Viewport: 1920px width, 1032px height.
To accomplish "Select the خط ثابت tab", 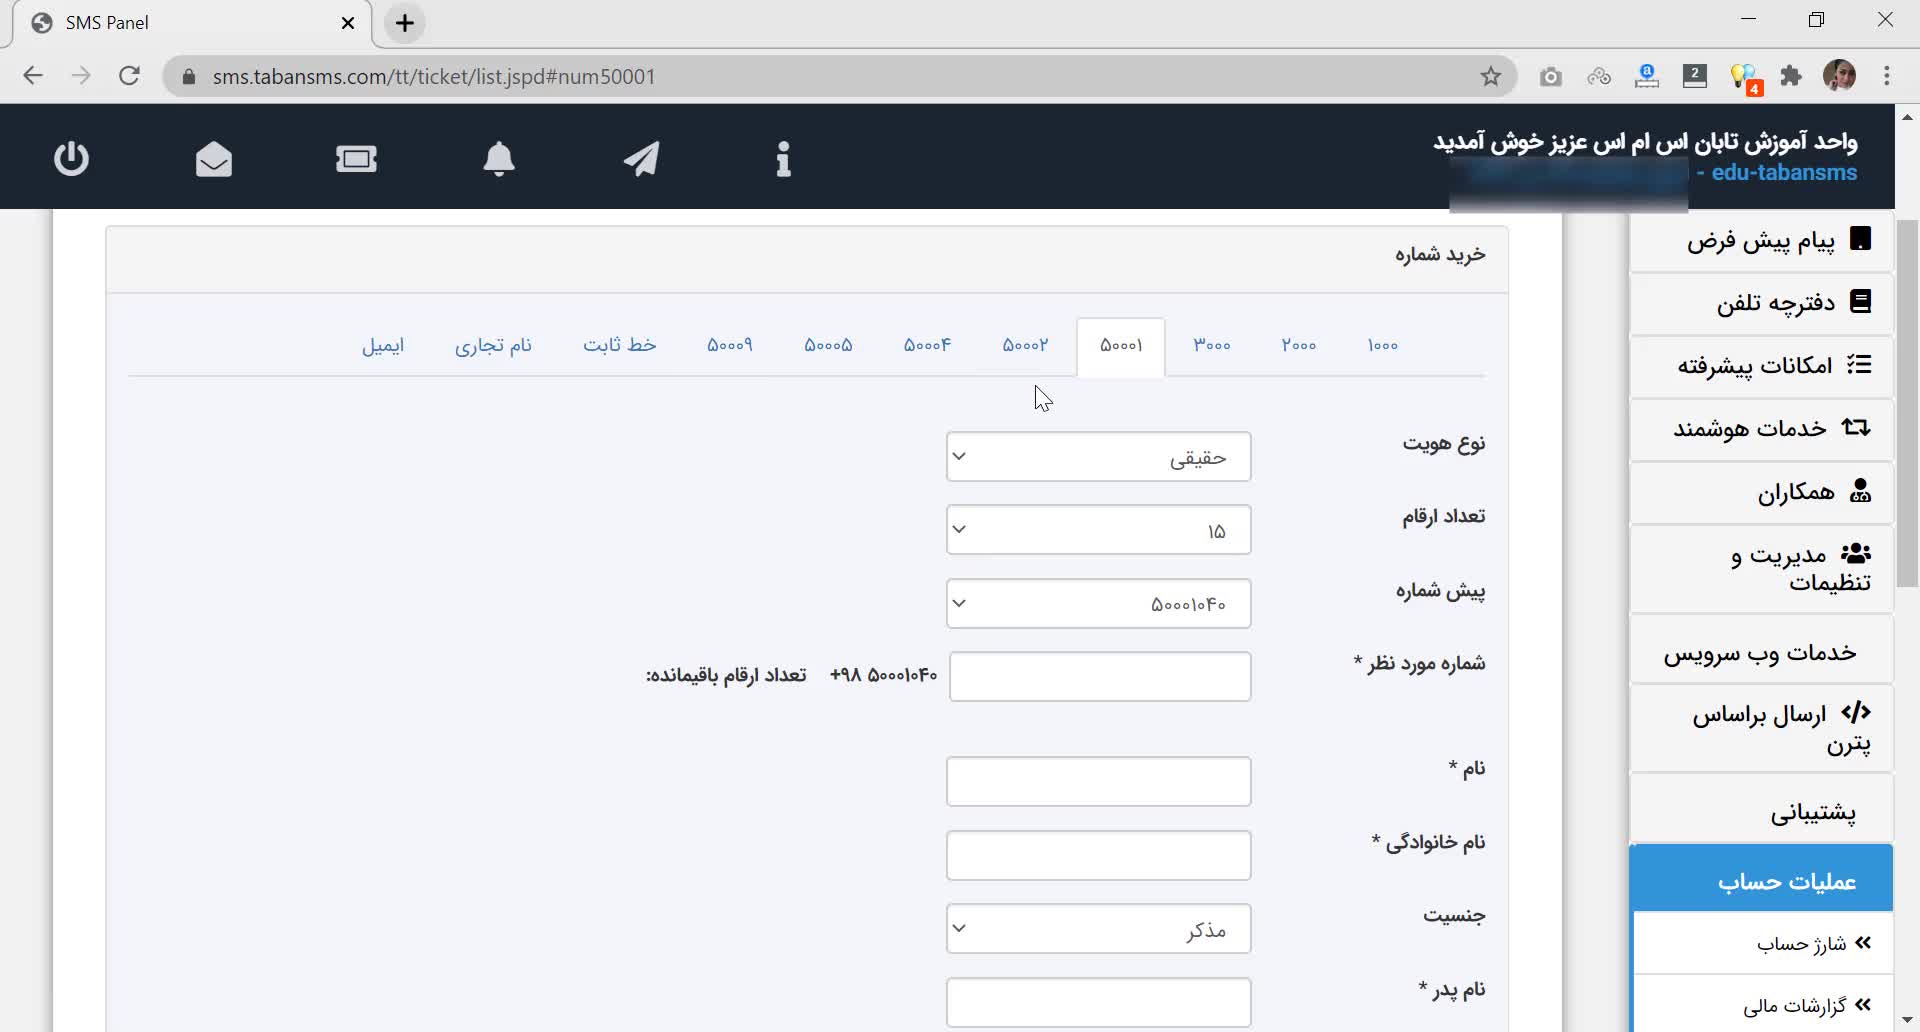I will coord(619,345).
